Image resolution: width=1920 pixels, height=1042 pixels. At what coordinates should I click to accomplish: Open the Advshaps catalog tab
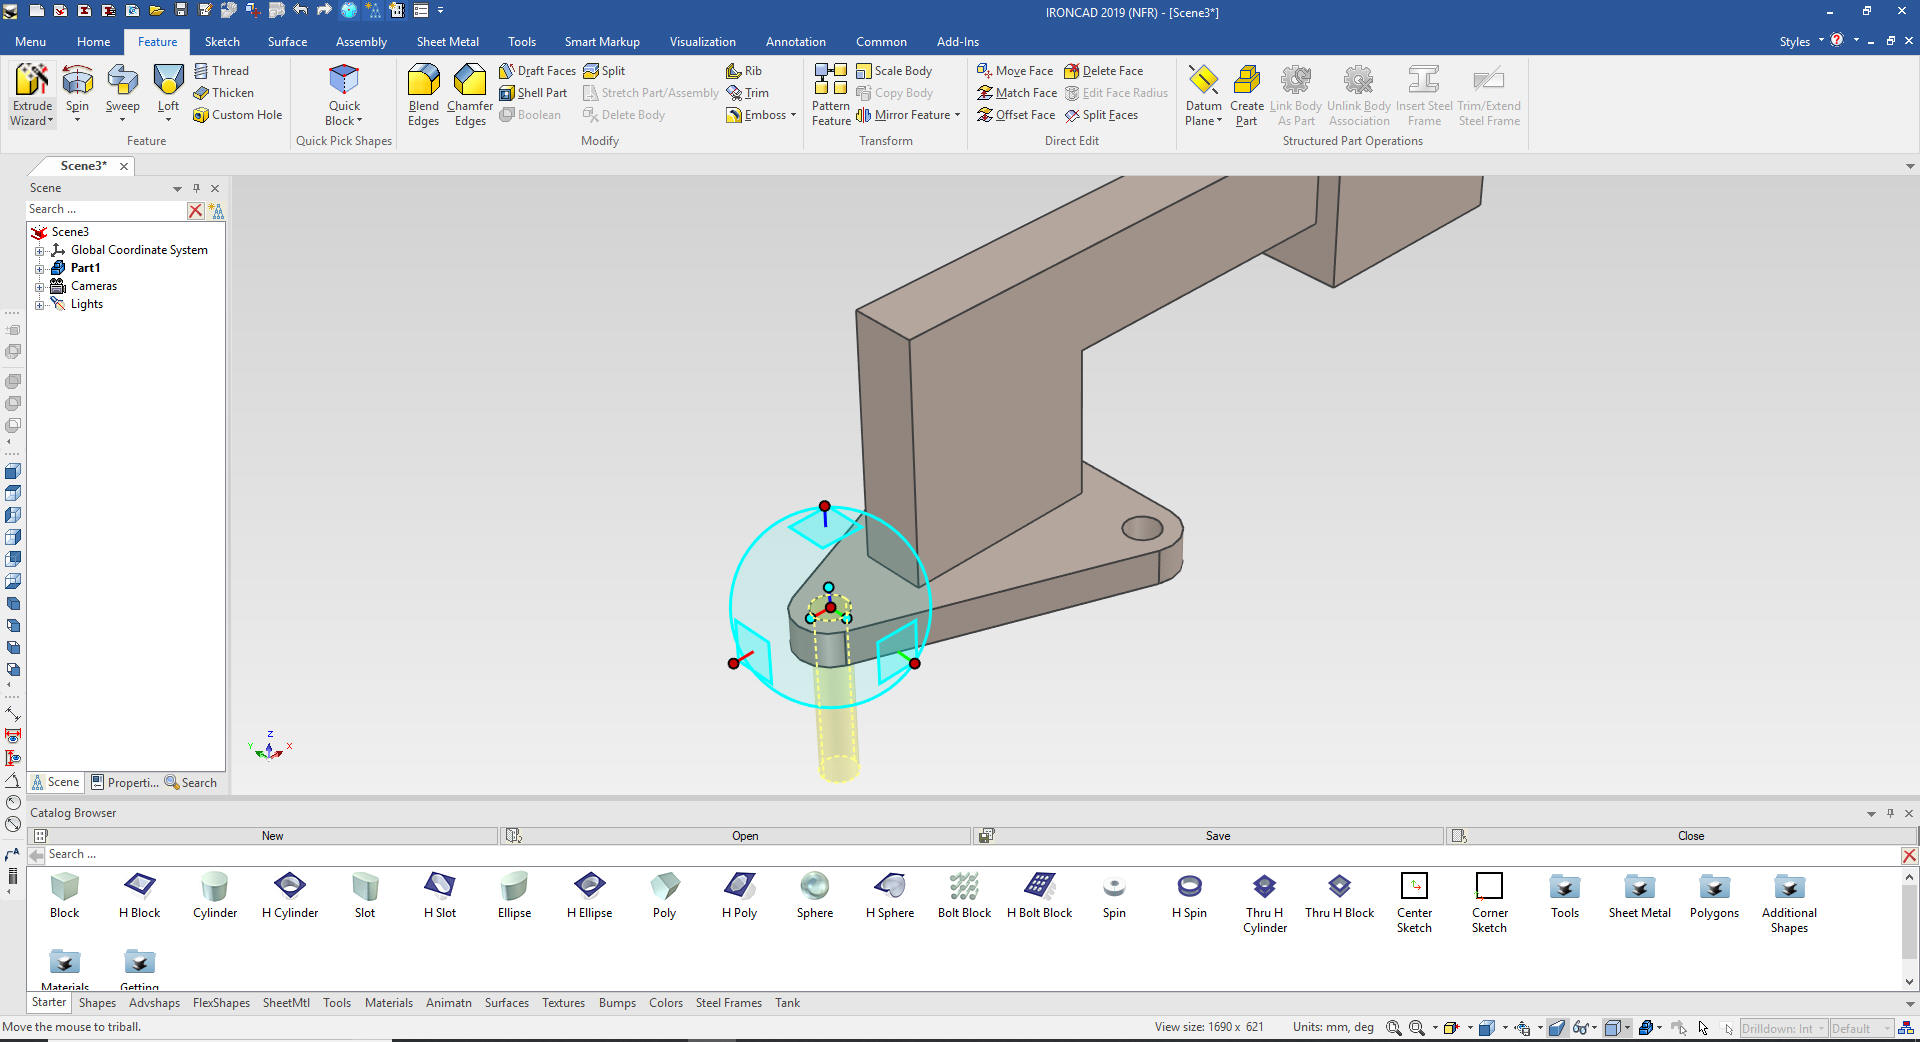coord(154,1003)
